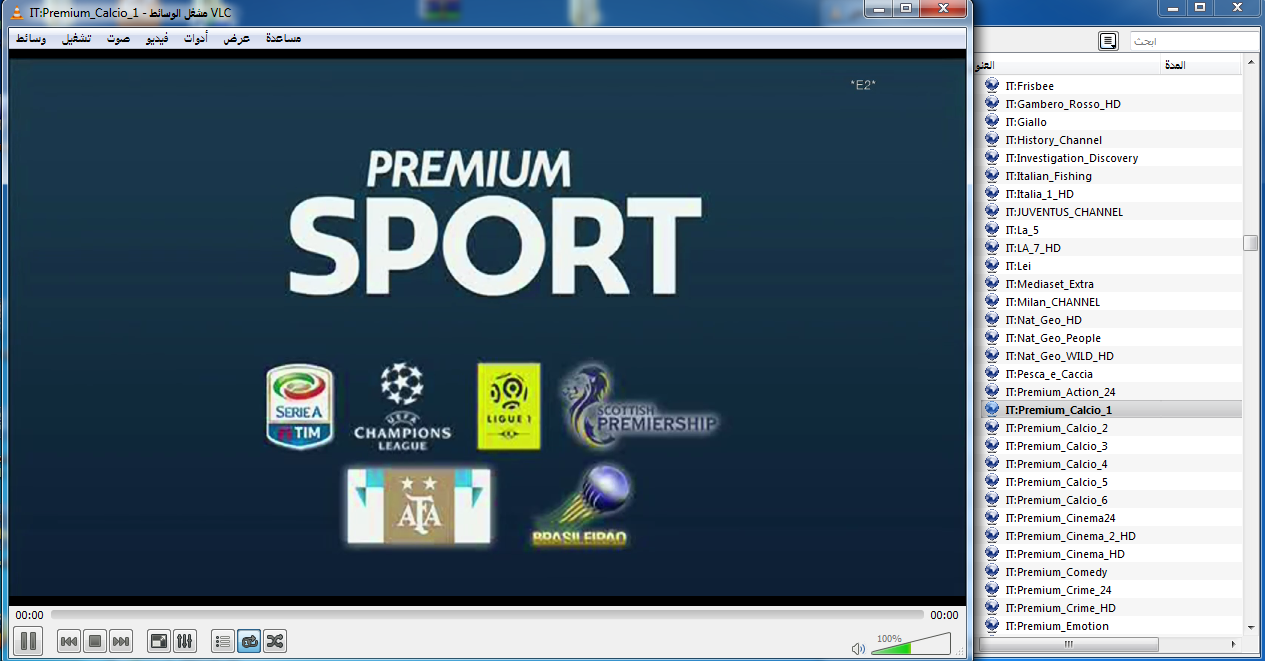Stop playback with the stop button
This screenshot has width=1265, height=661.
point(95,641)
